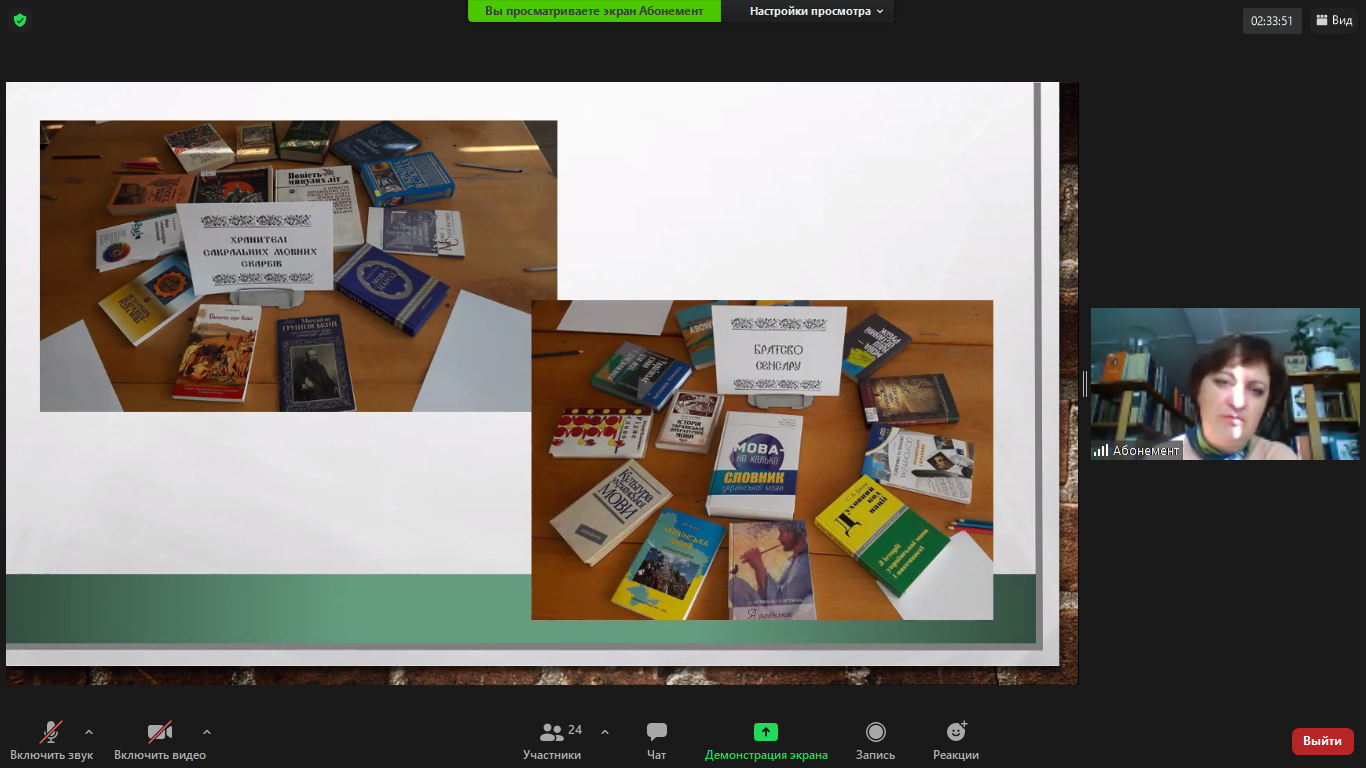
Task: Click the divider handle beside video panel
Action: point(1085,384)
